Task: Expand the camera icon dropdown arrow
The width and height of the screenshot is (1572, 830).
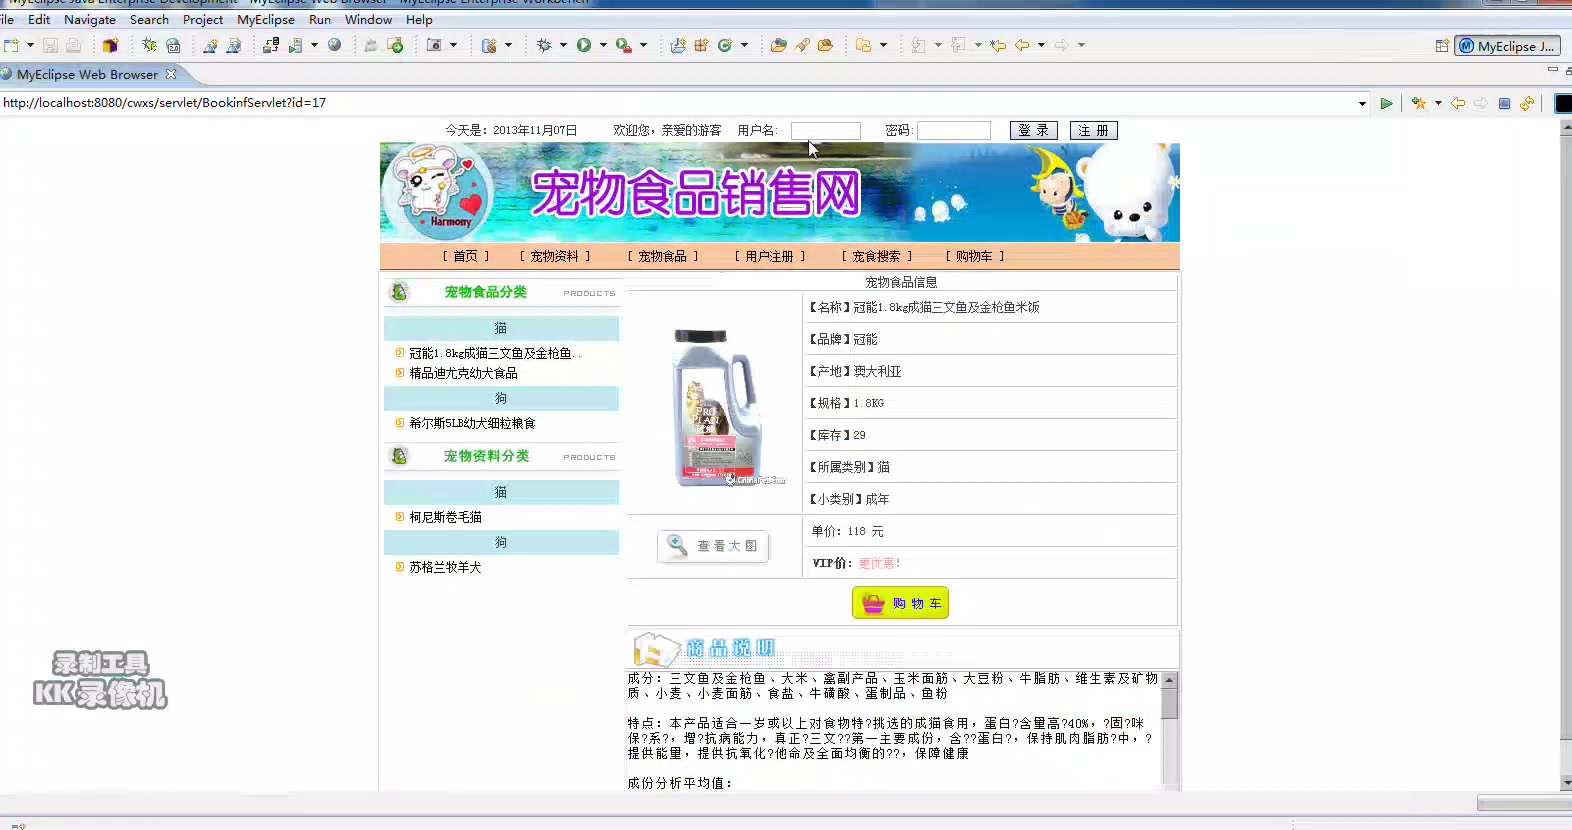Action: (453, 45)
